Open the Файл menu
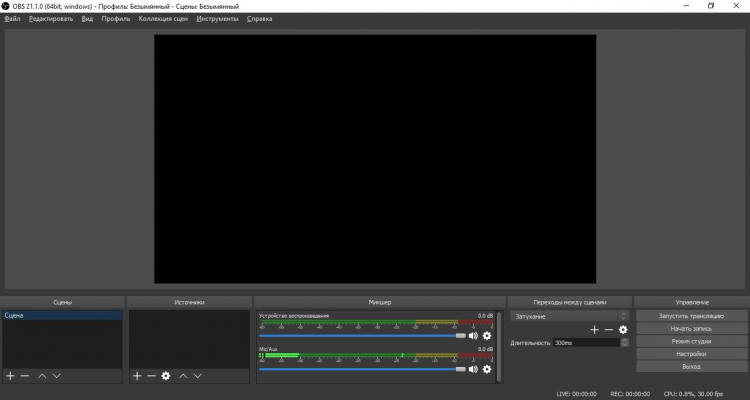This screenshot has height=400, width=750. coord(12,19)
